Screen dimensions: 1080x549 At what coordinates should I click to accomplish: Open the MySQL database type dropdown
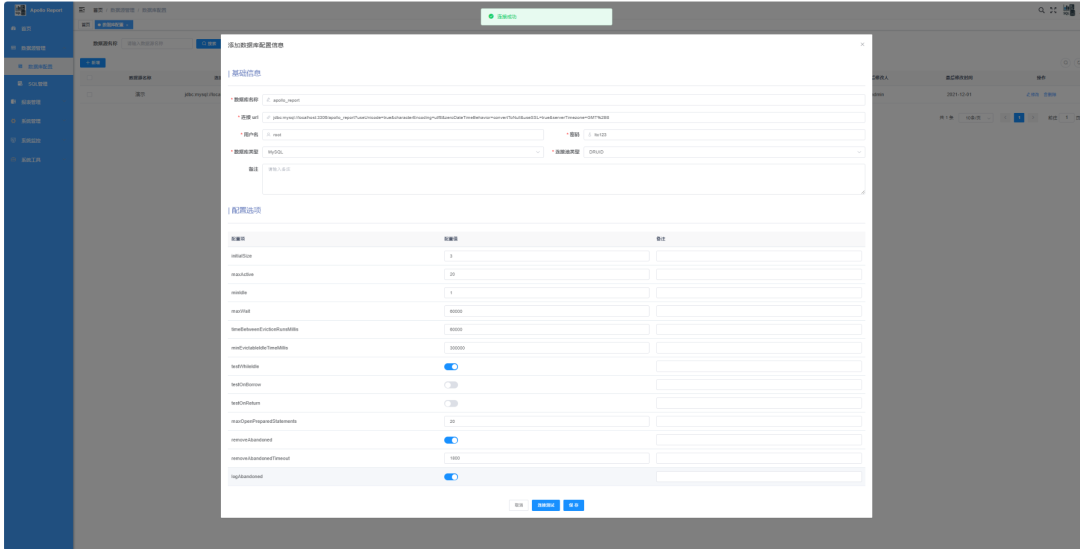tap(403, 152)
